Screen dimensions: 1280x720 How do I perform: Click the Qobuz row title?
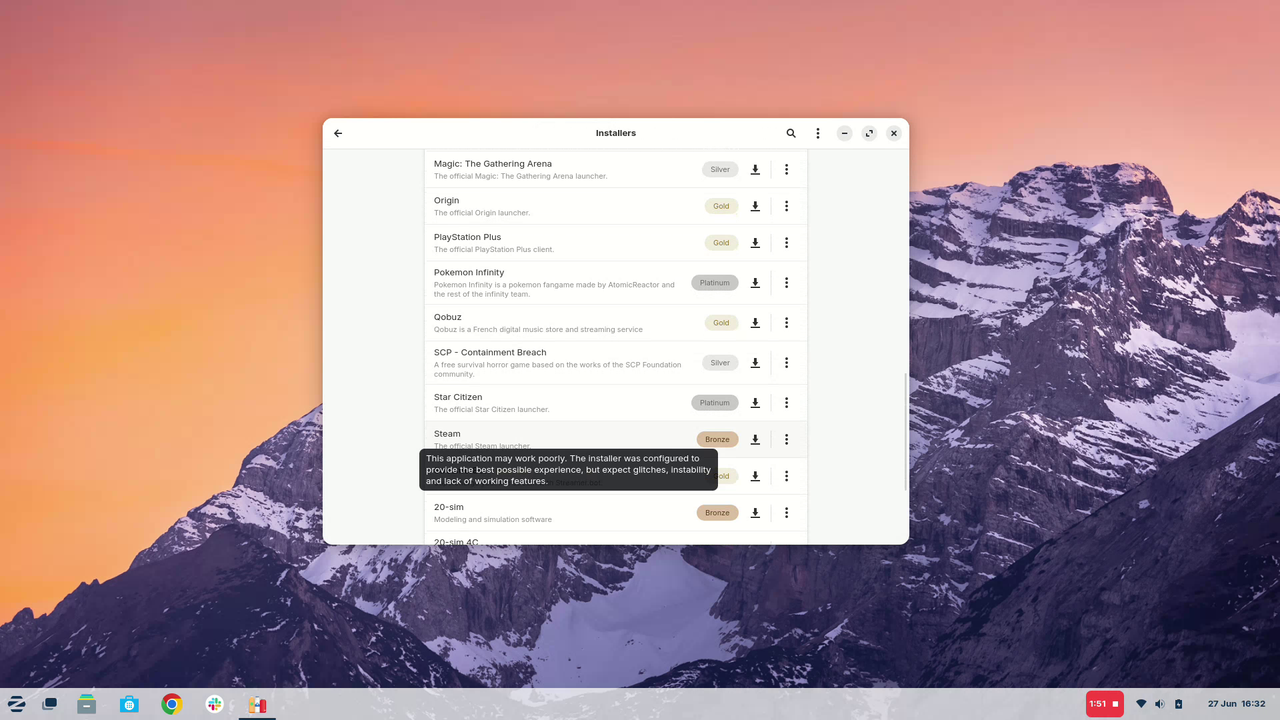(448, 317)
